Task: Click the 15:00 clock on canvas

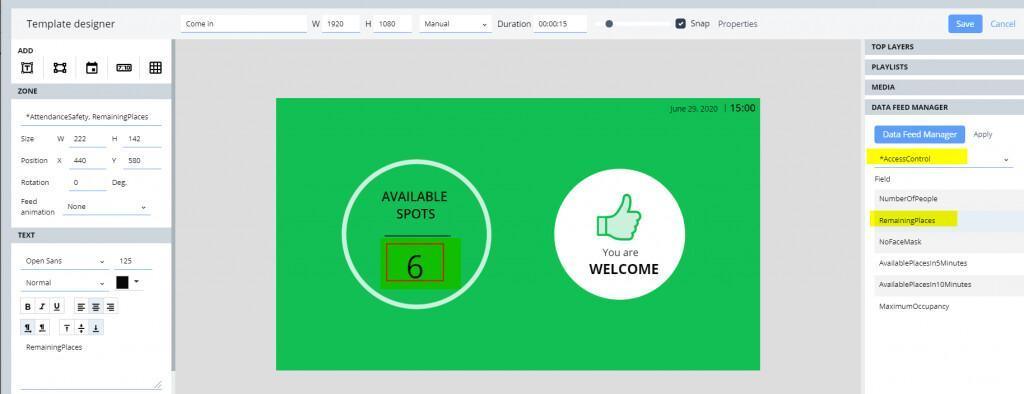Action: [743, 108]
